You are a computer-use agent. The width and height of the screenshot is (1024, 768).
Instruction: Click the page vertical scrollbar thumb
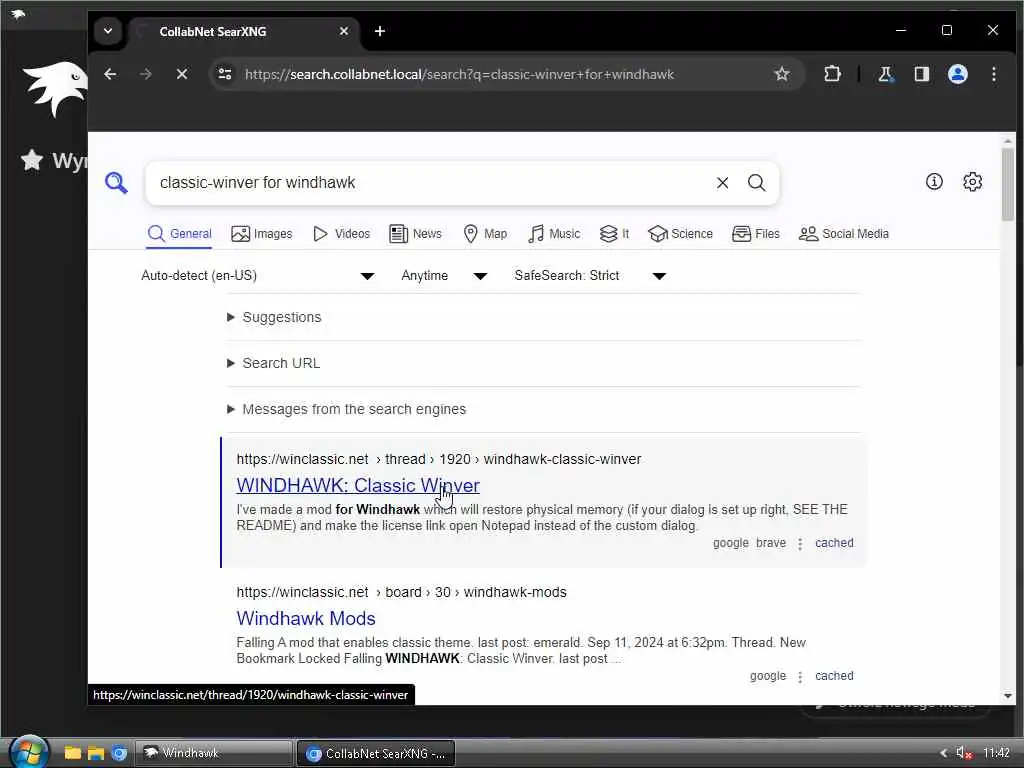click(x=1008, y=184)
